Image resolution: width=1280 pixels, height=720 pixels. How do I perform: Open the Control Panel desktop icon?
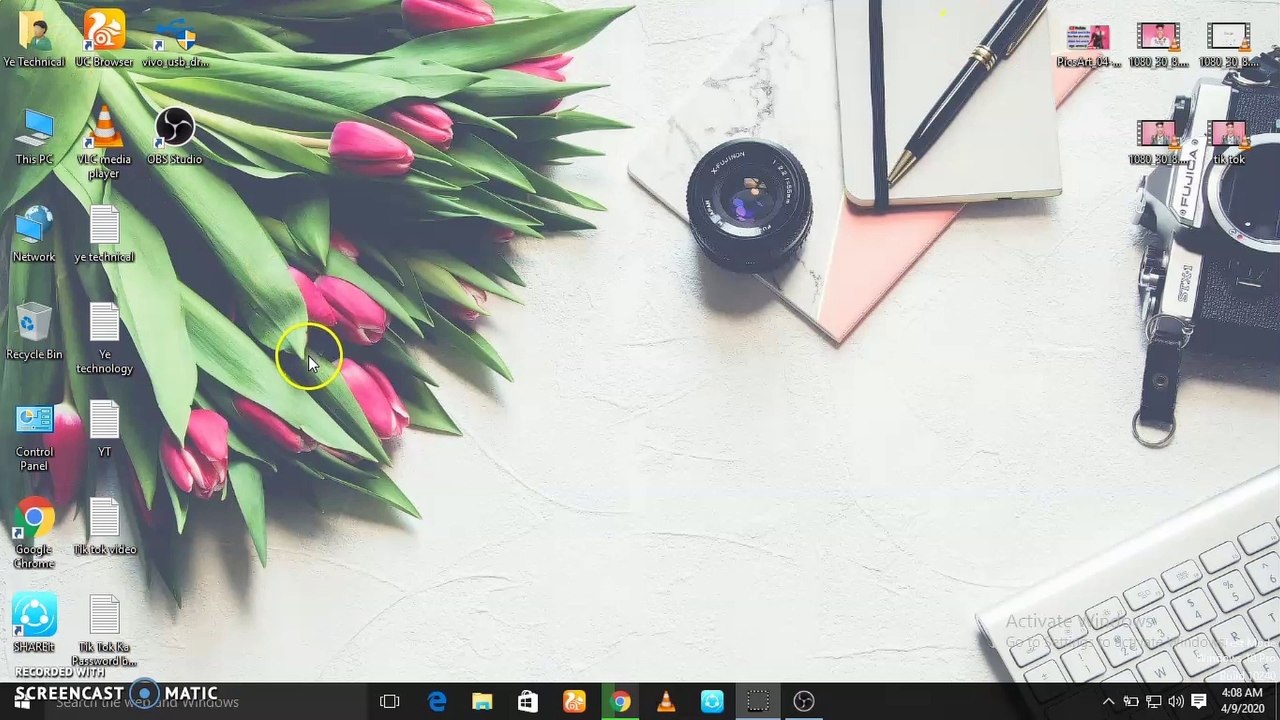[34, 436]
